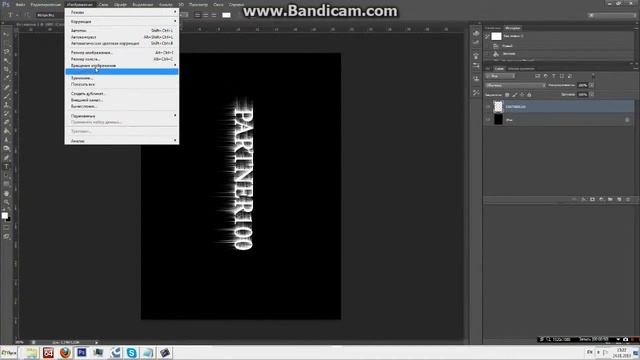
Task: Click Firefox icon in Windows taskbar
Action: click(65, 352)
